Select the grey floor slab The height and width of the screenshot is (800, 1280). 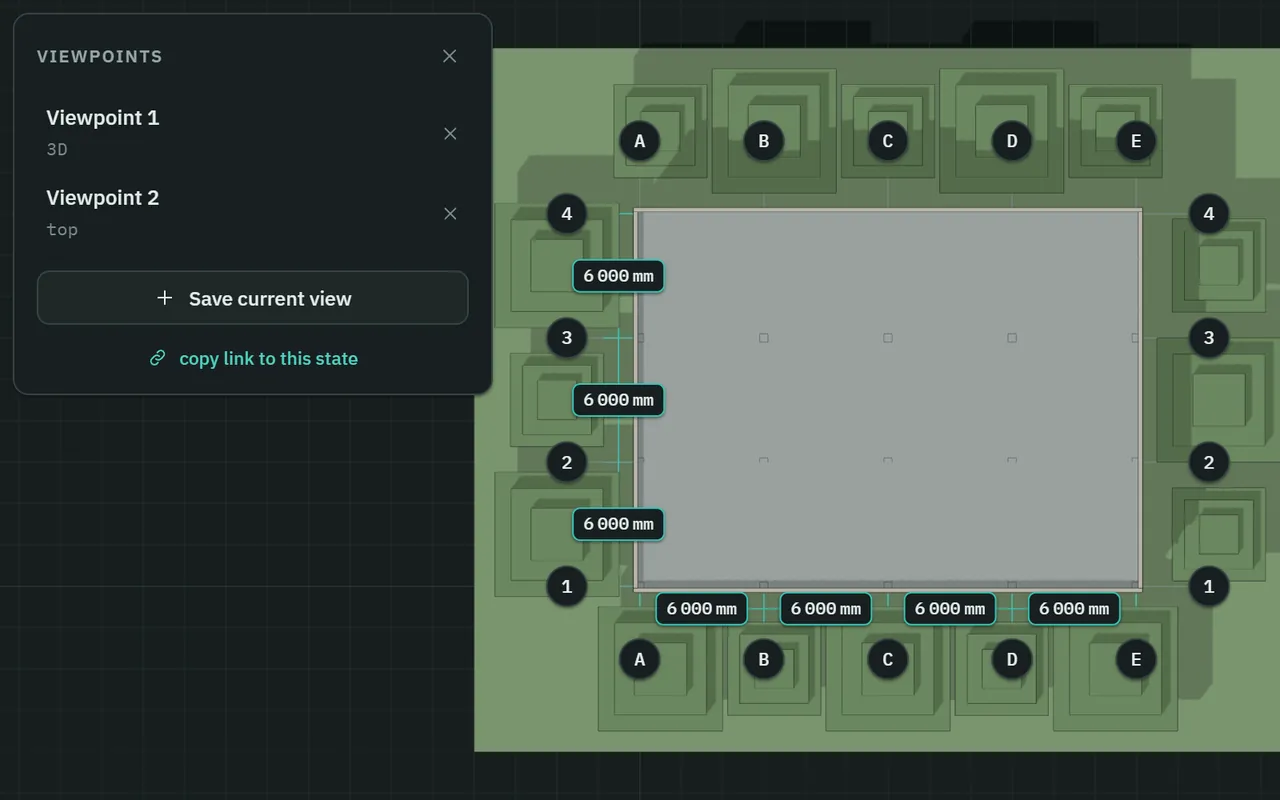(x=888, y=400)
